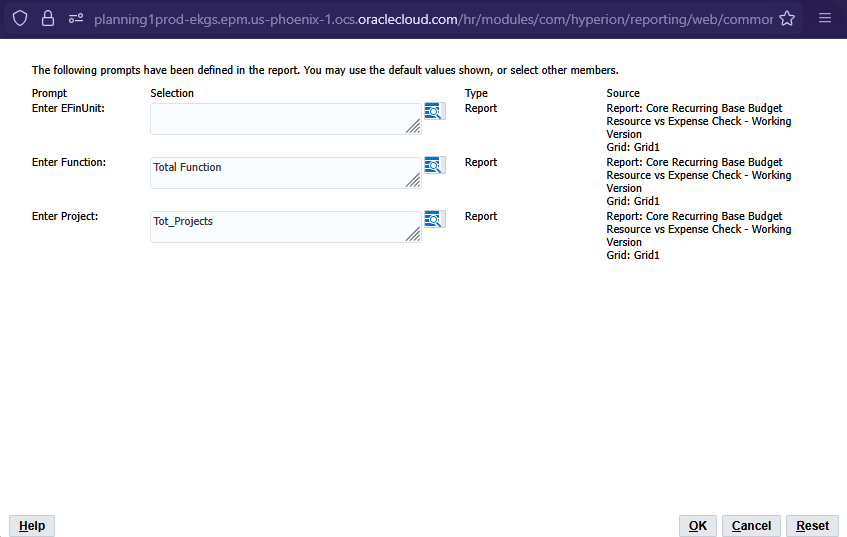Click the 'Report' type of Function row
This screenshot has width=847, height=537.
[481, 162]
